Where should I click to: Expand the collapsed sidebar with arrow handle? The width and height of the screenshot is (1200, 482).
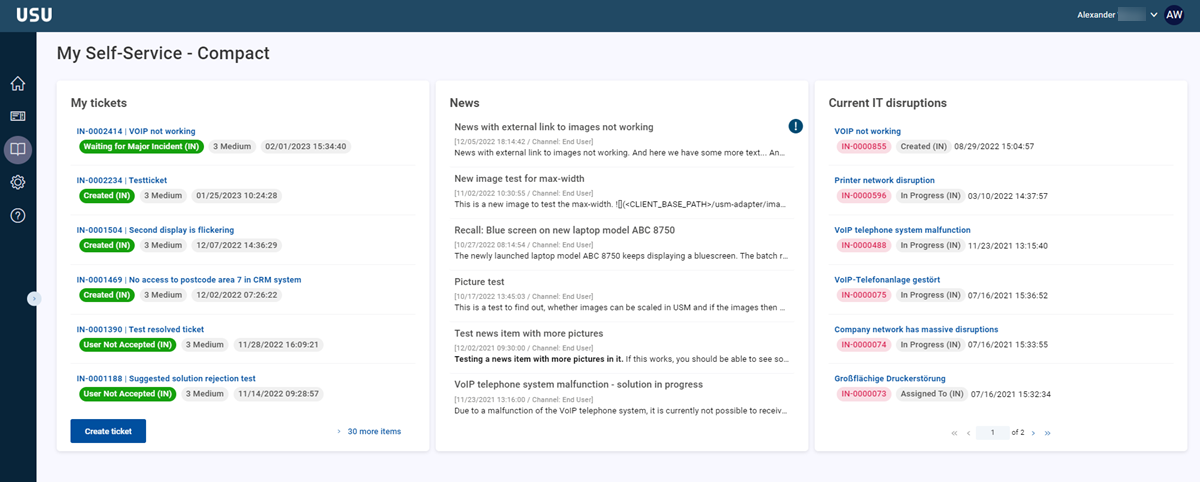tap(33, 298)
